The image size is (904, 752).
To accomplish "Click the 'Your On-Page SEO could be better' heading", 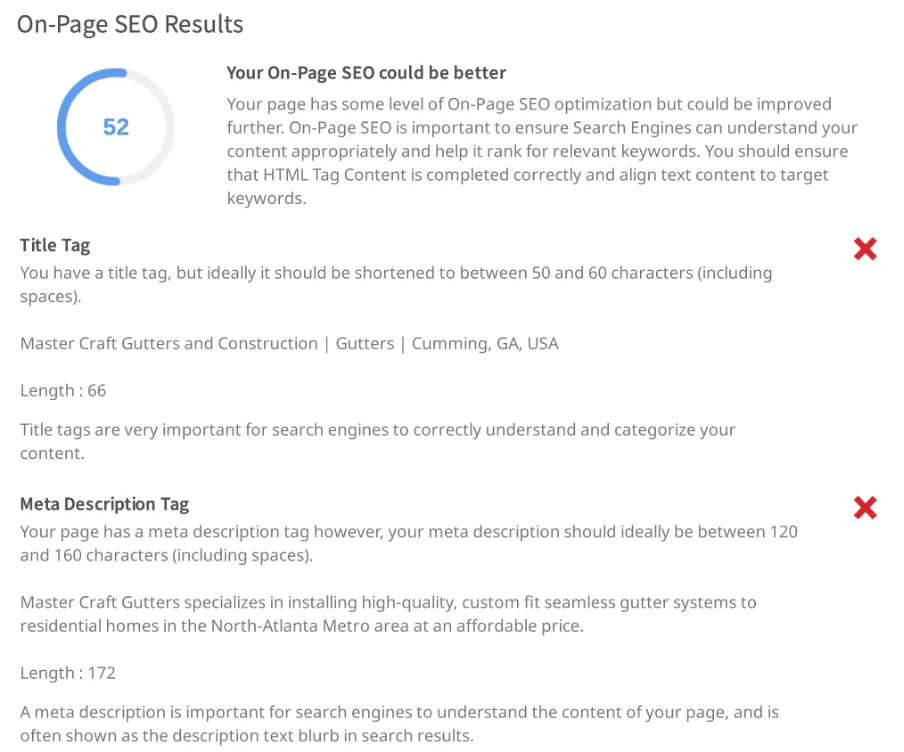I will coord(366,73).
